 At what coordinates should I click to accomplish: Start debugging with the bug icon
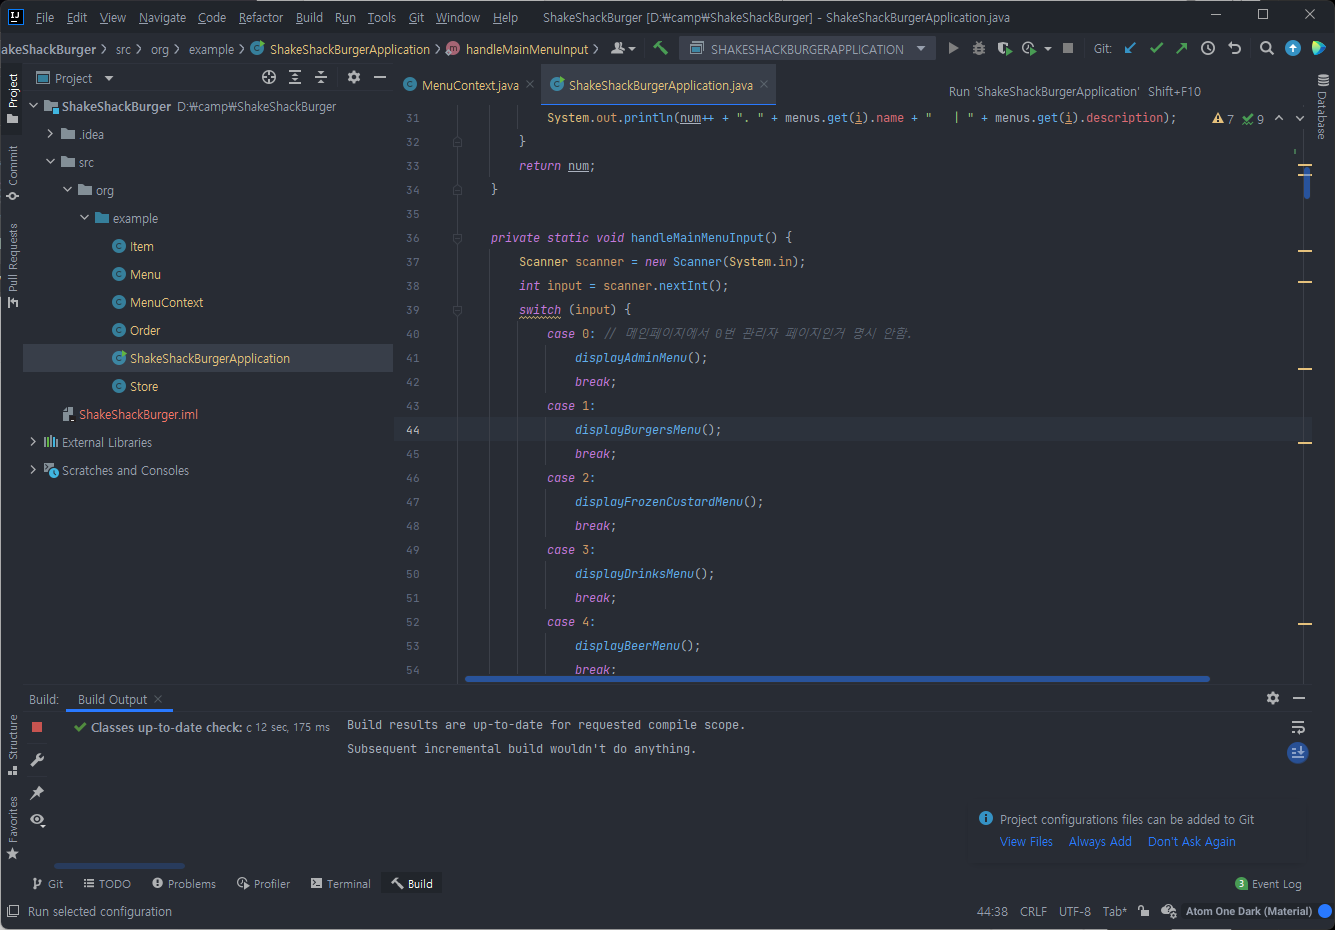pos(979,48)
